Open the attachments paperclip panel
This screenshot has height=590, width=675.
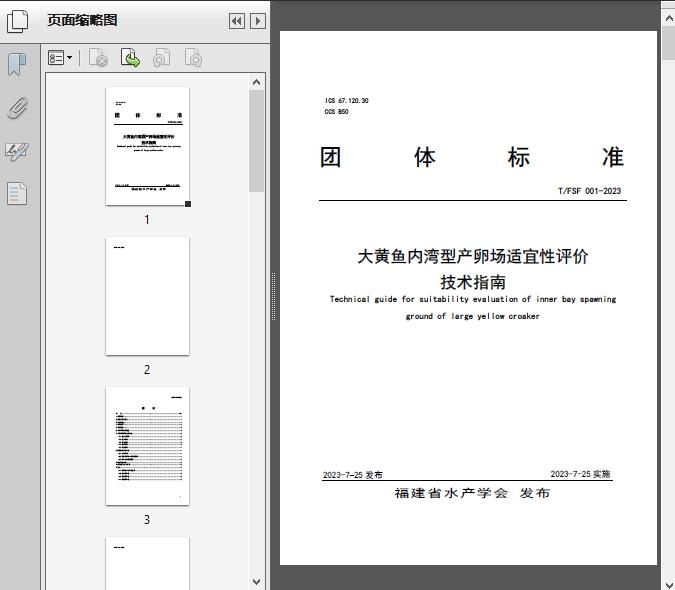(x=17, y=108)
